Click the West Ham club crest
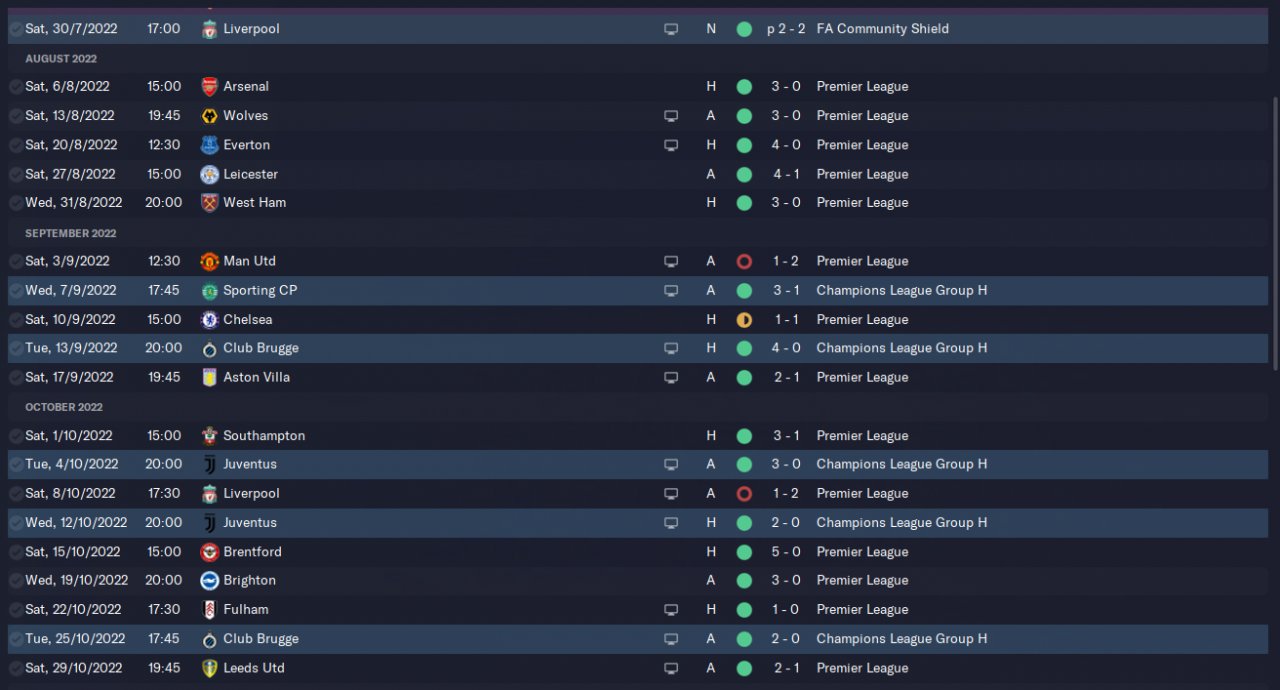 click(209, 203)
